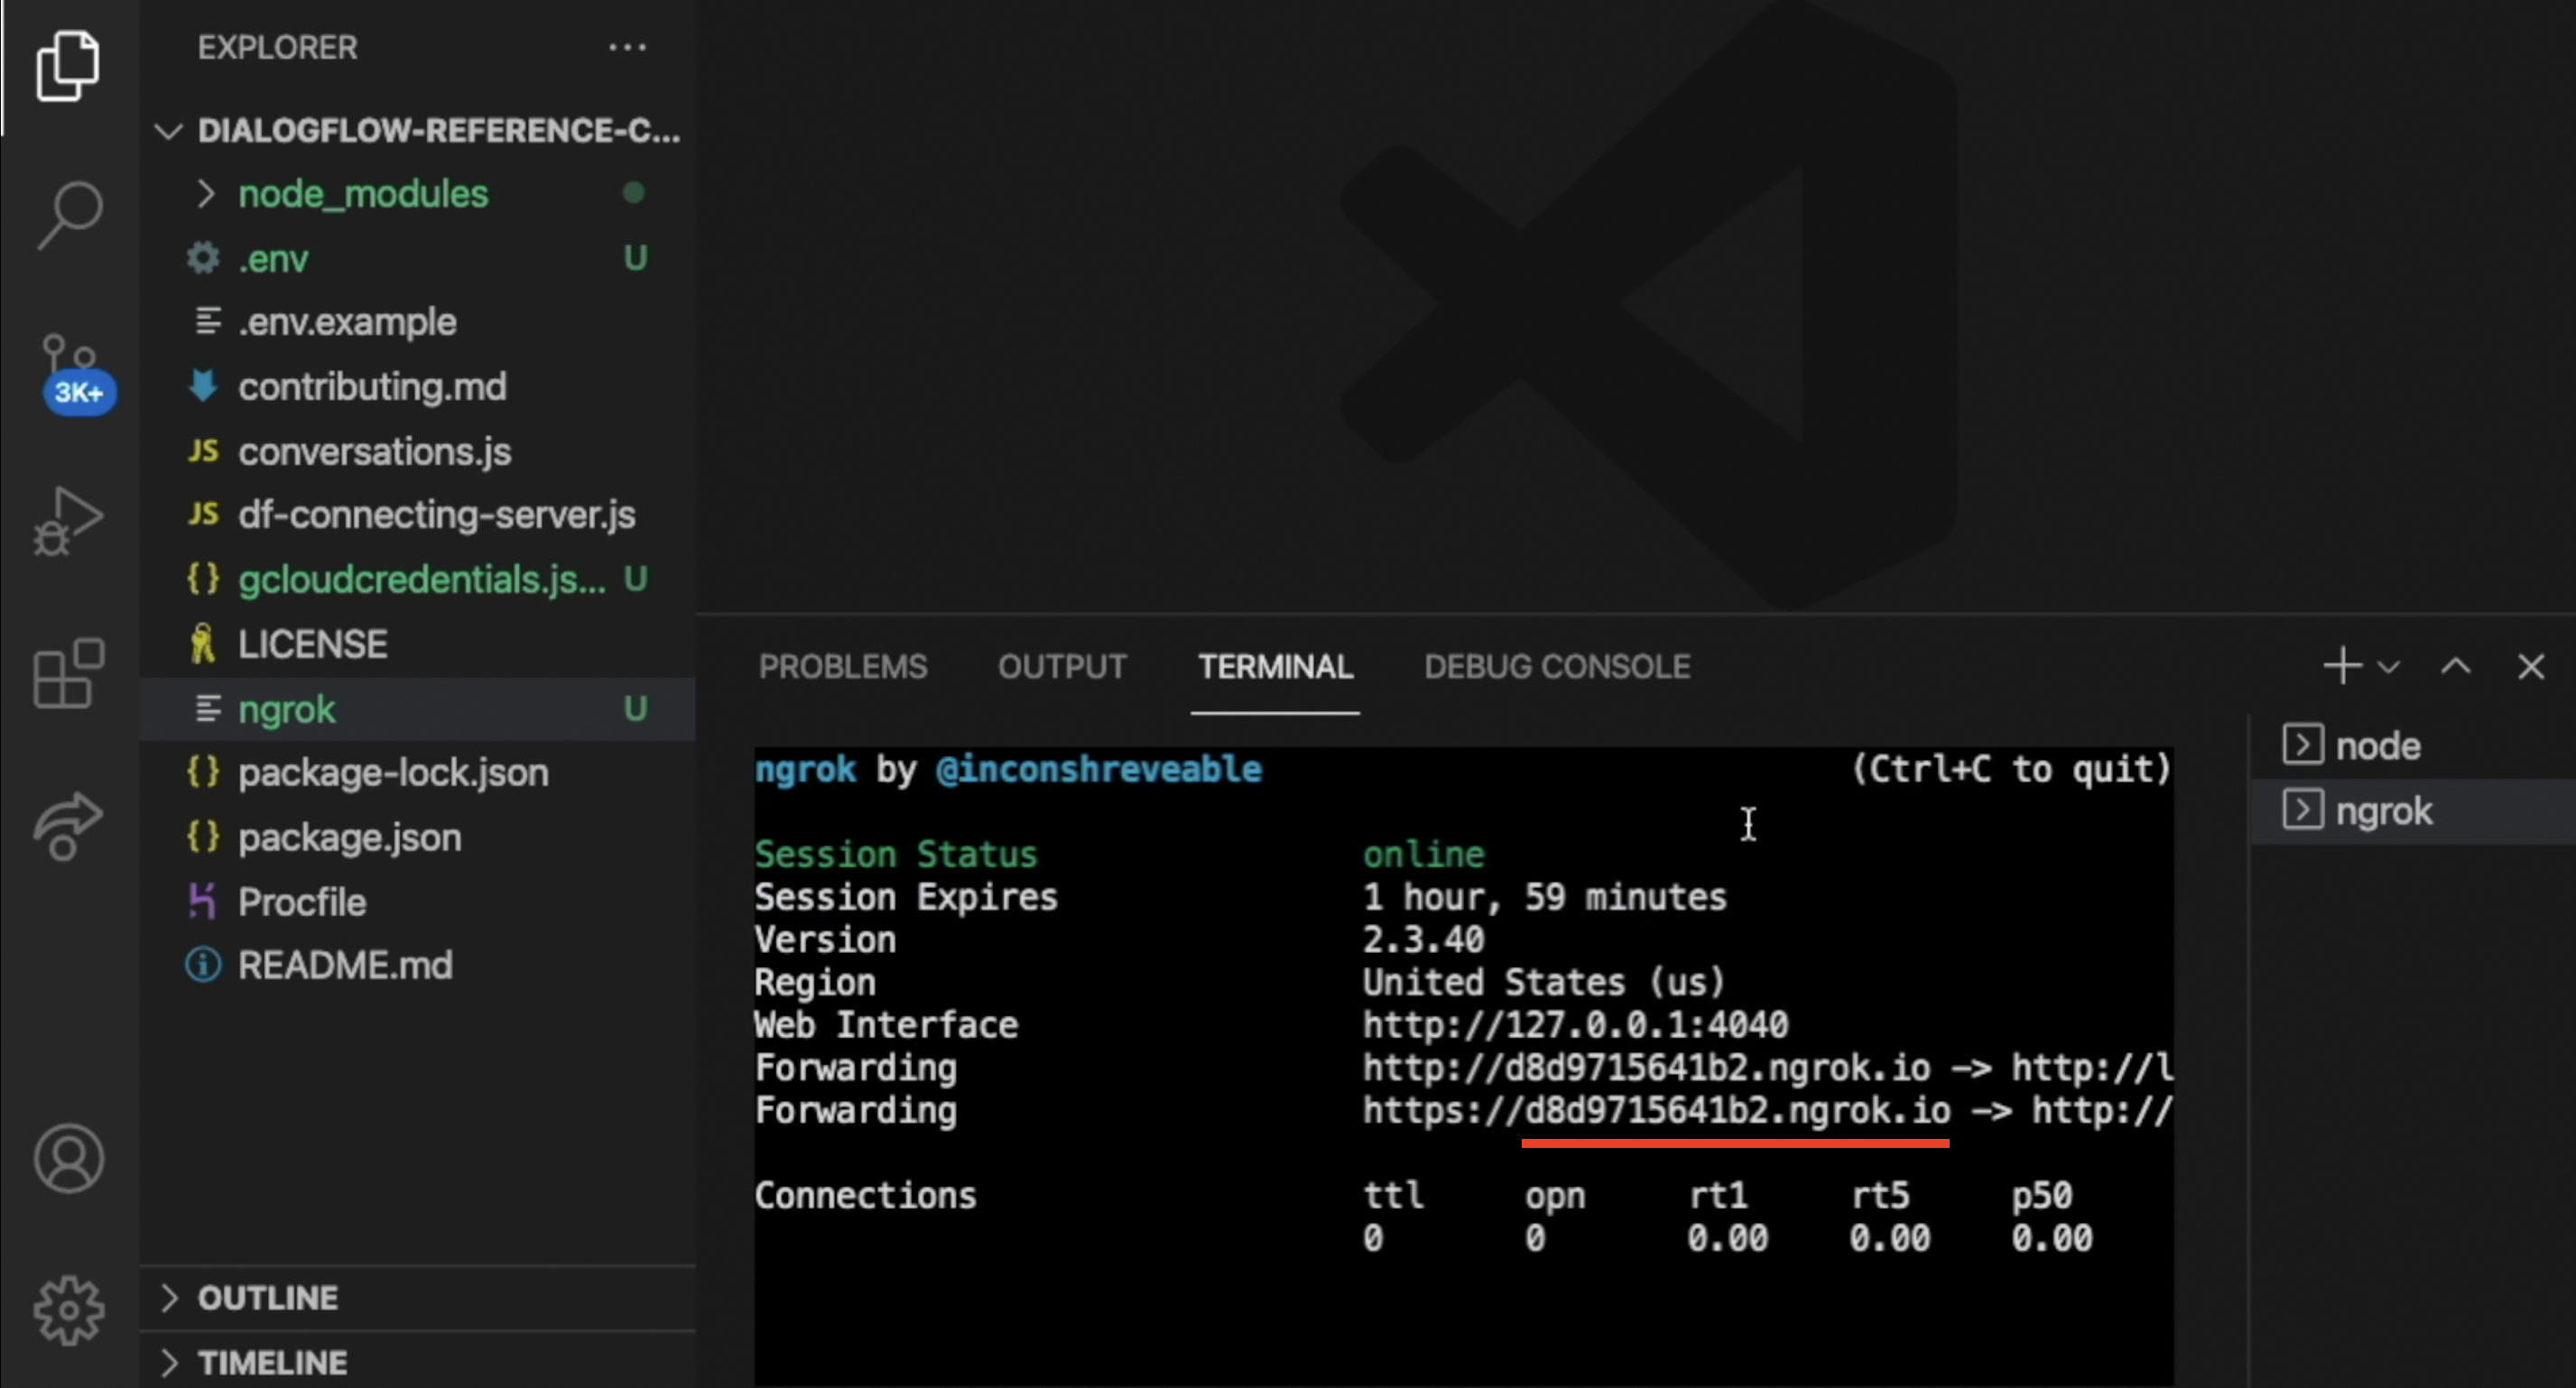Switch to the PROBLEMS tab
The height and width of the screenshot is (1388, 2576).
tap(843, 667)
